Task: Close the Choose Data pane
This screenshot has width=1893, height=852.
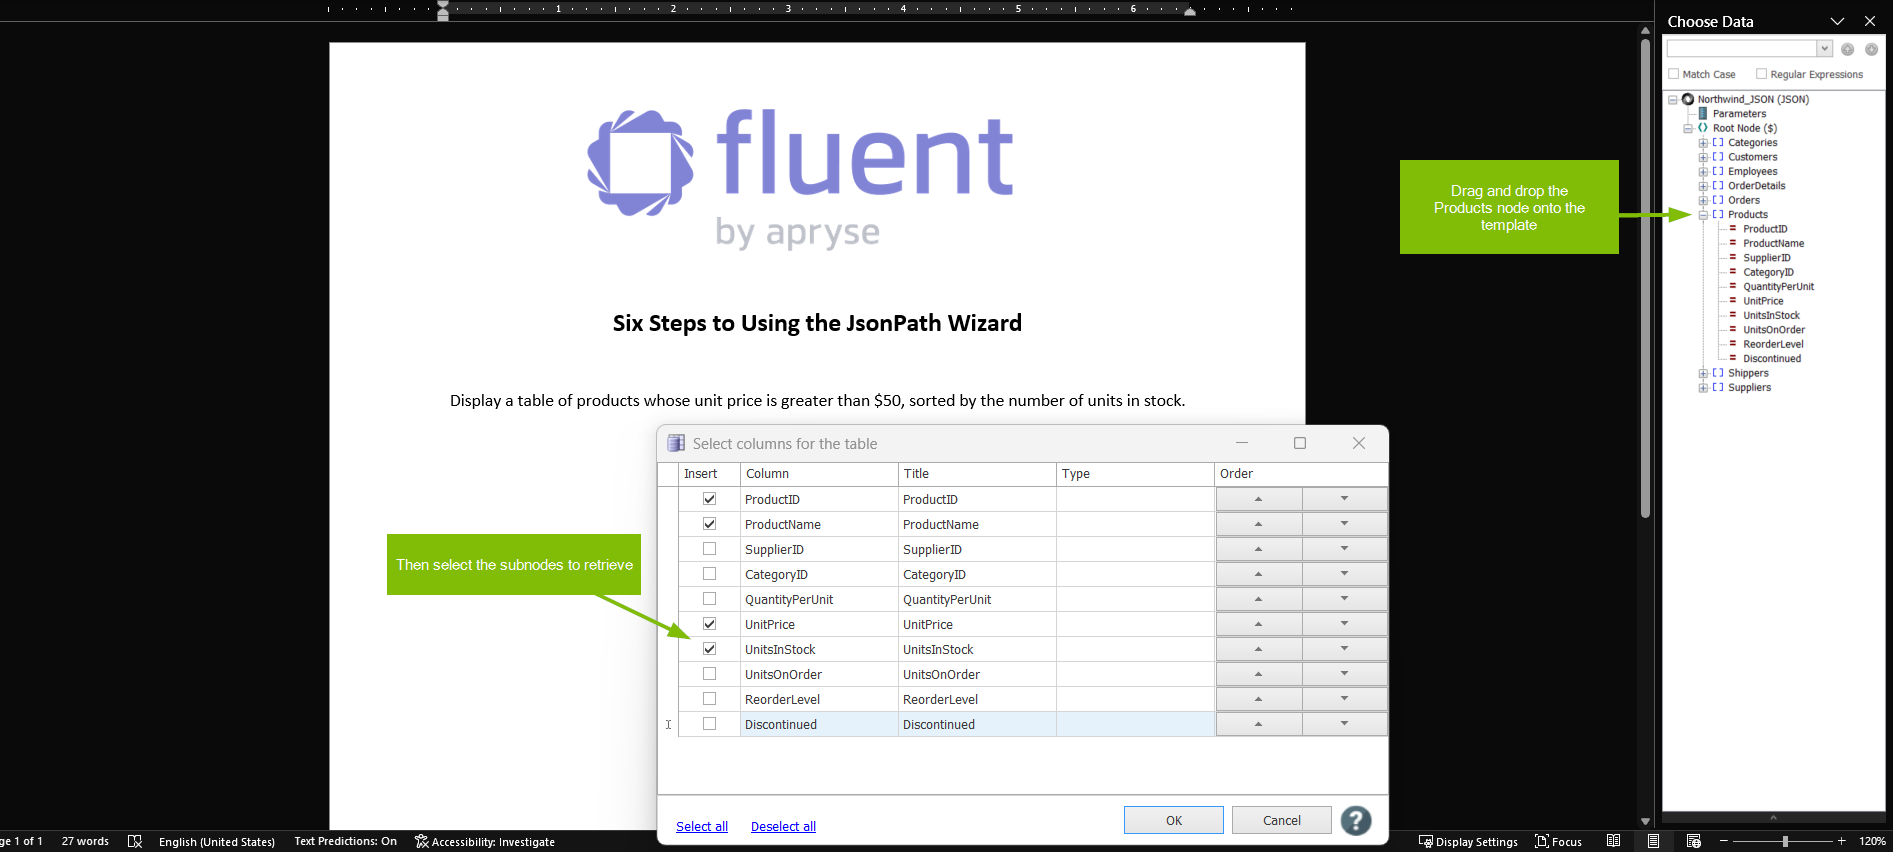Action: tap(1870, 21)
